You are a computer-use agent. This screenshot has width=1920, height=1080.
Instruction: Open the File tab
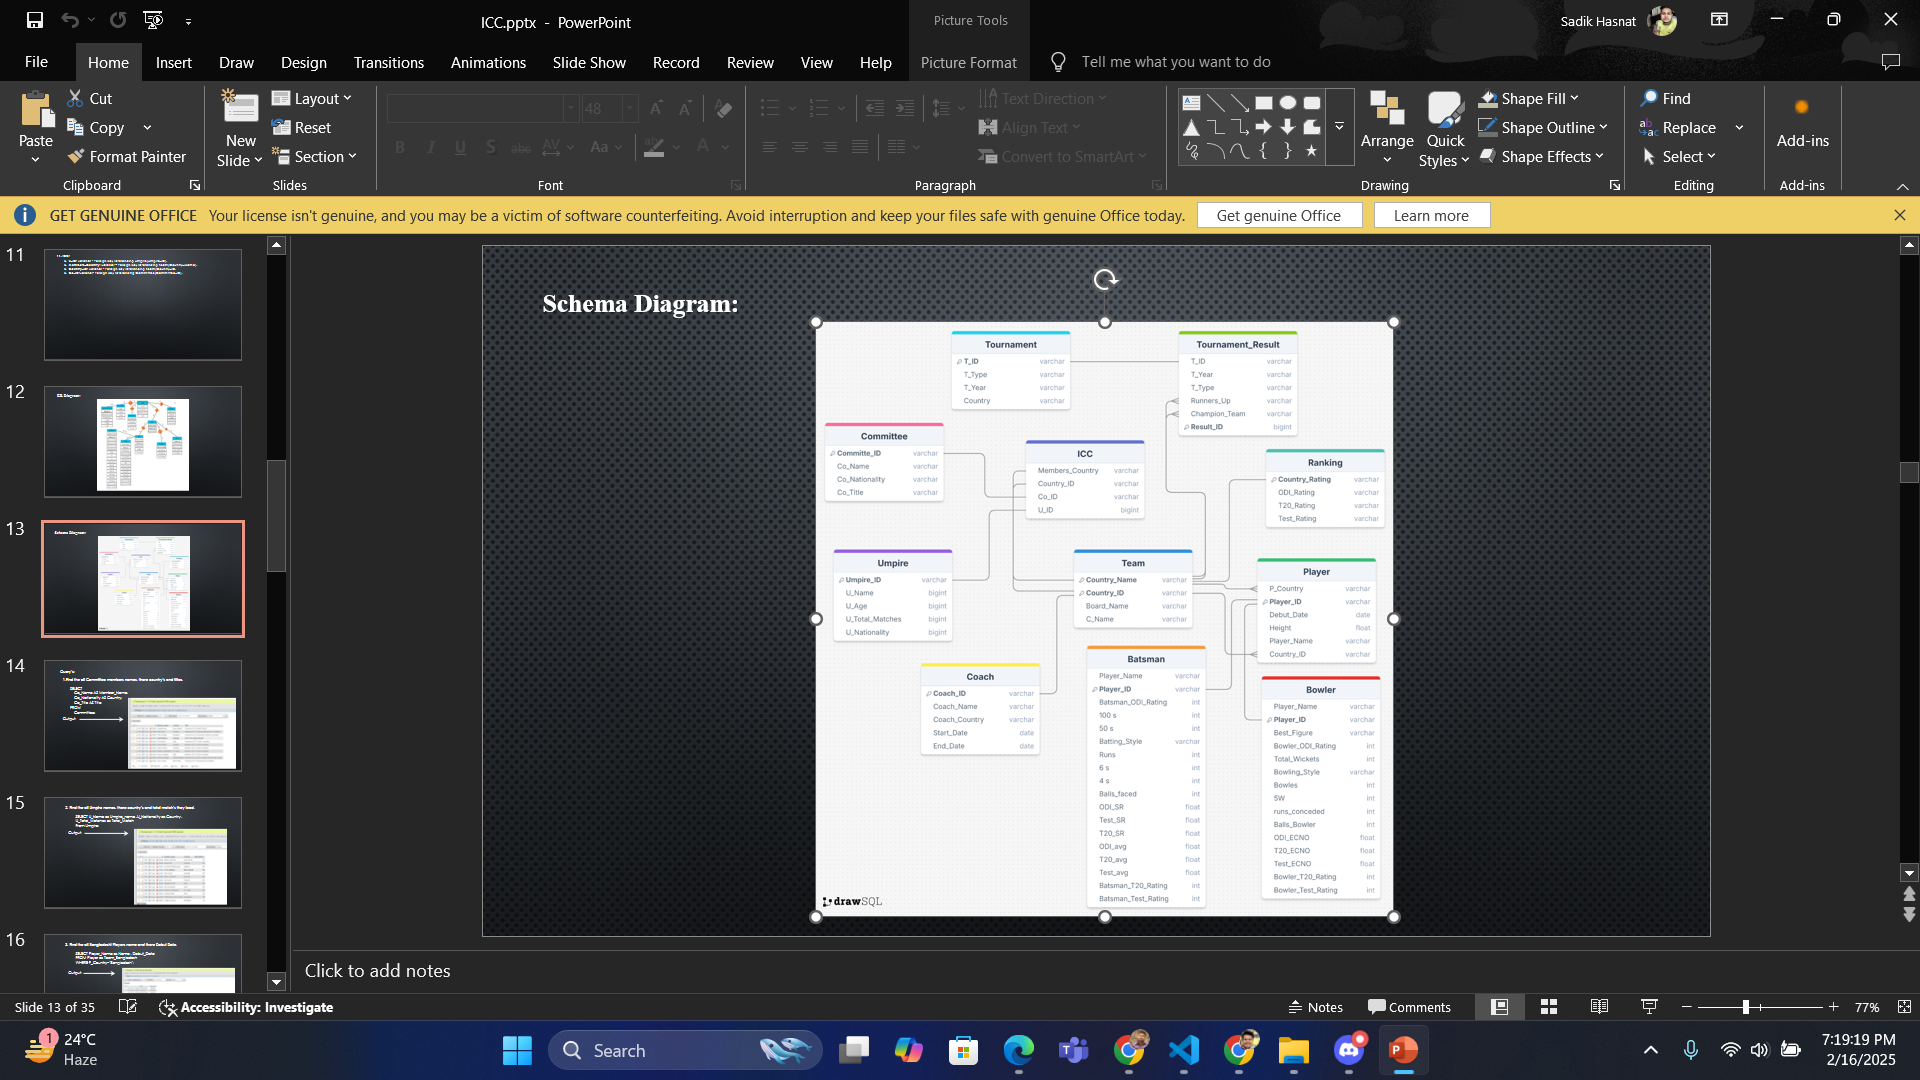coord(36,62)
